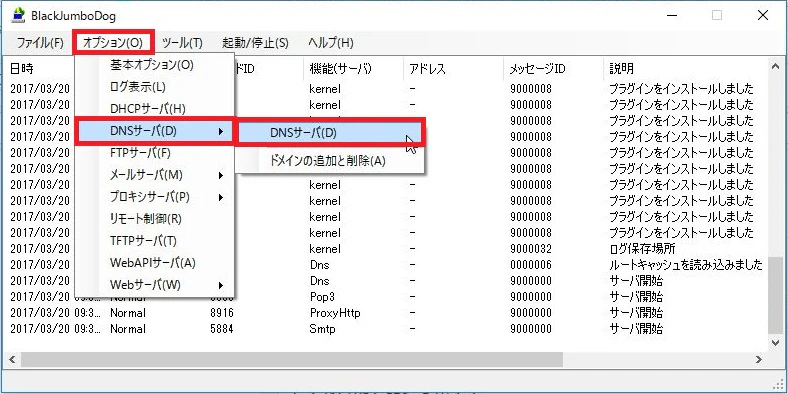This screenshot has height=394, width=788.
Task: Click thread ID 5884 cell
Action: point(222,329)
